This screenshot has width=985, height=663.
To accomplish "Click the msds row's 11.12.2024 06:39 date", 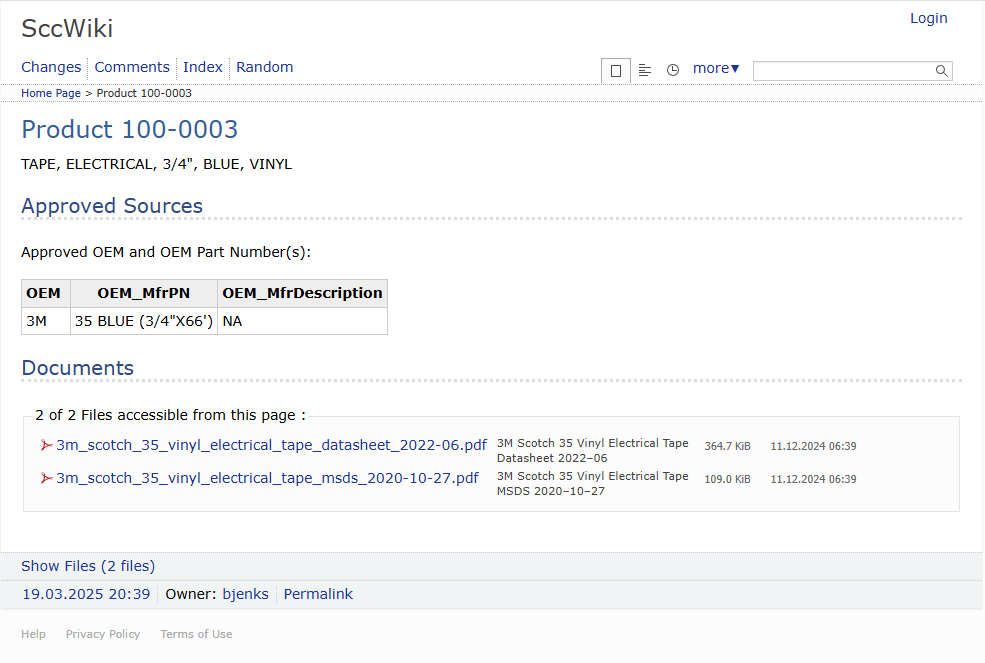I will click(x=814, y=479).
